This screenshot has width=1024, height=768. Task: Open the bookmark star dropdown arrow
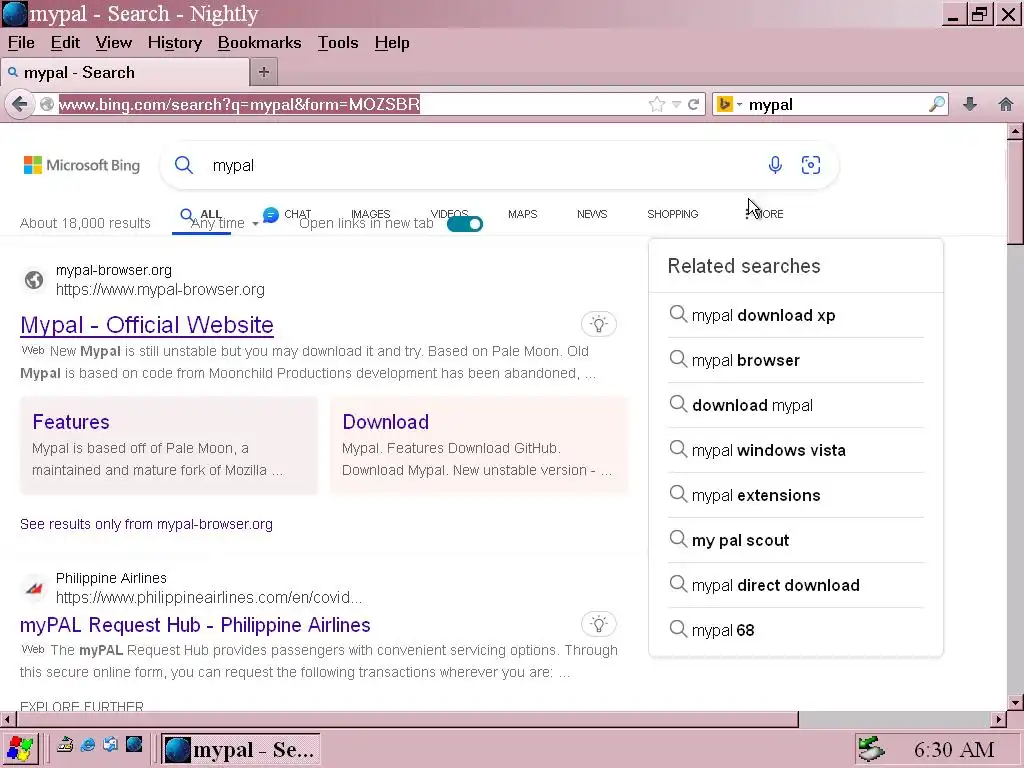(x=677, y=104)
